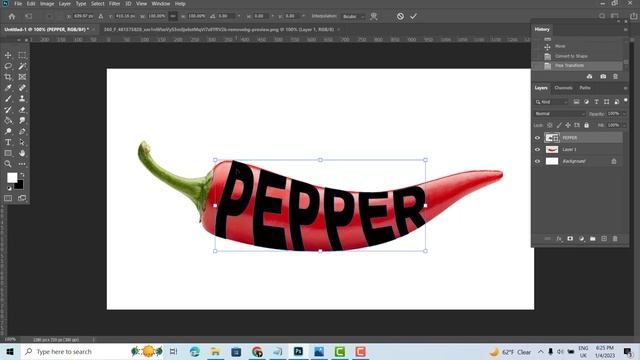Open the Interpolation dropdown
Viewport: 640px width, 360px height.
click(x=353, y=16)
